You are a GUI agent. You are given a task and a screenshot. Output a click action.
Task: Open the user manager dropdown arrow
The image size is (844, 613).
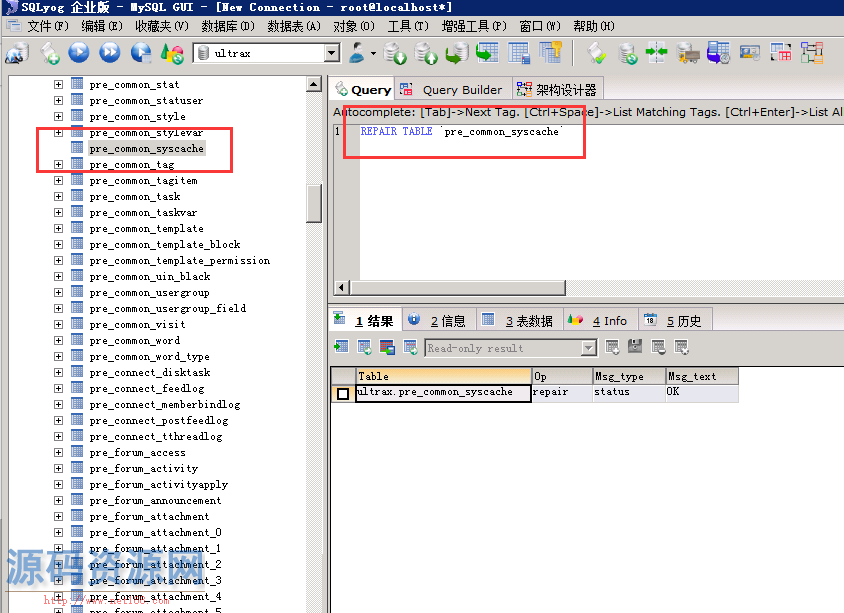[373, 53]
